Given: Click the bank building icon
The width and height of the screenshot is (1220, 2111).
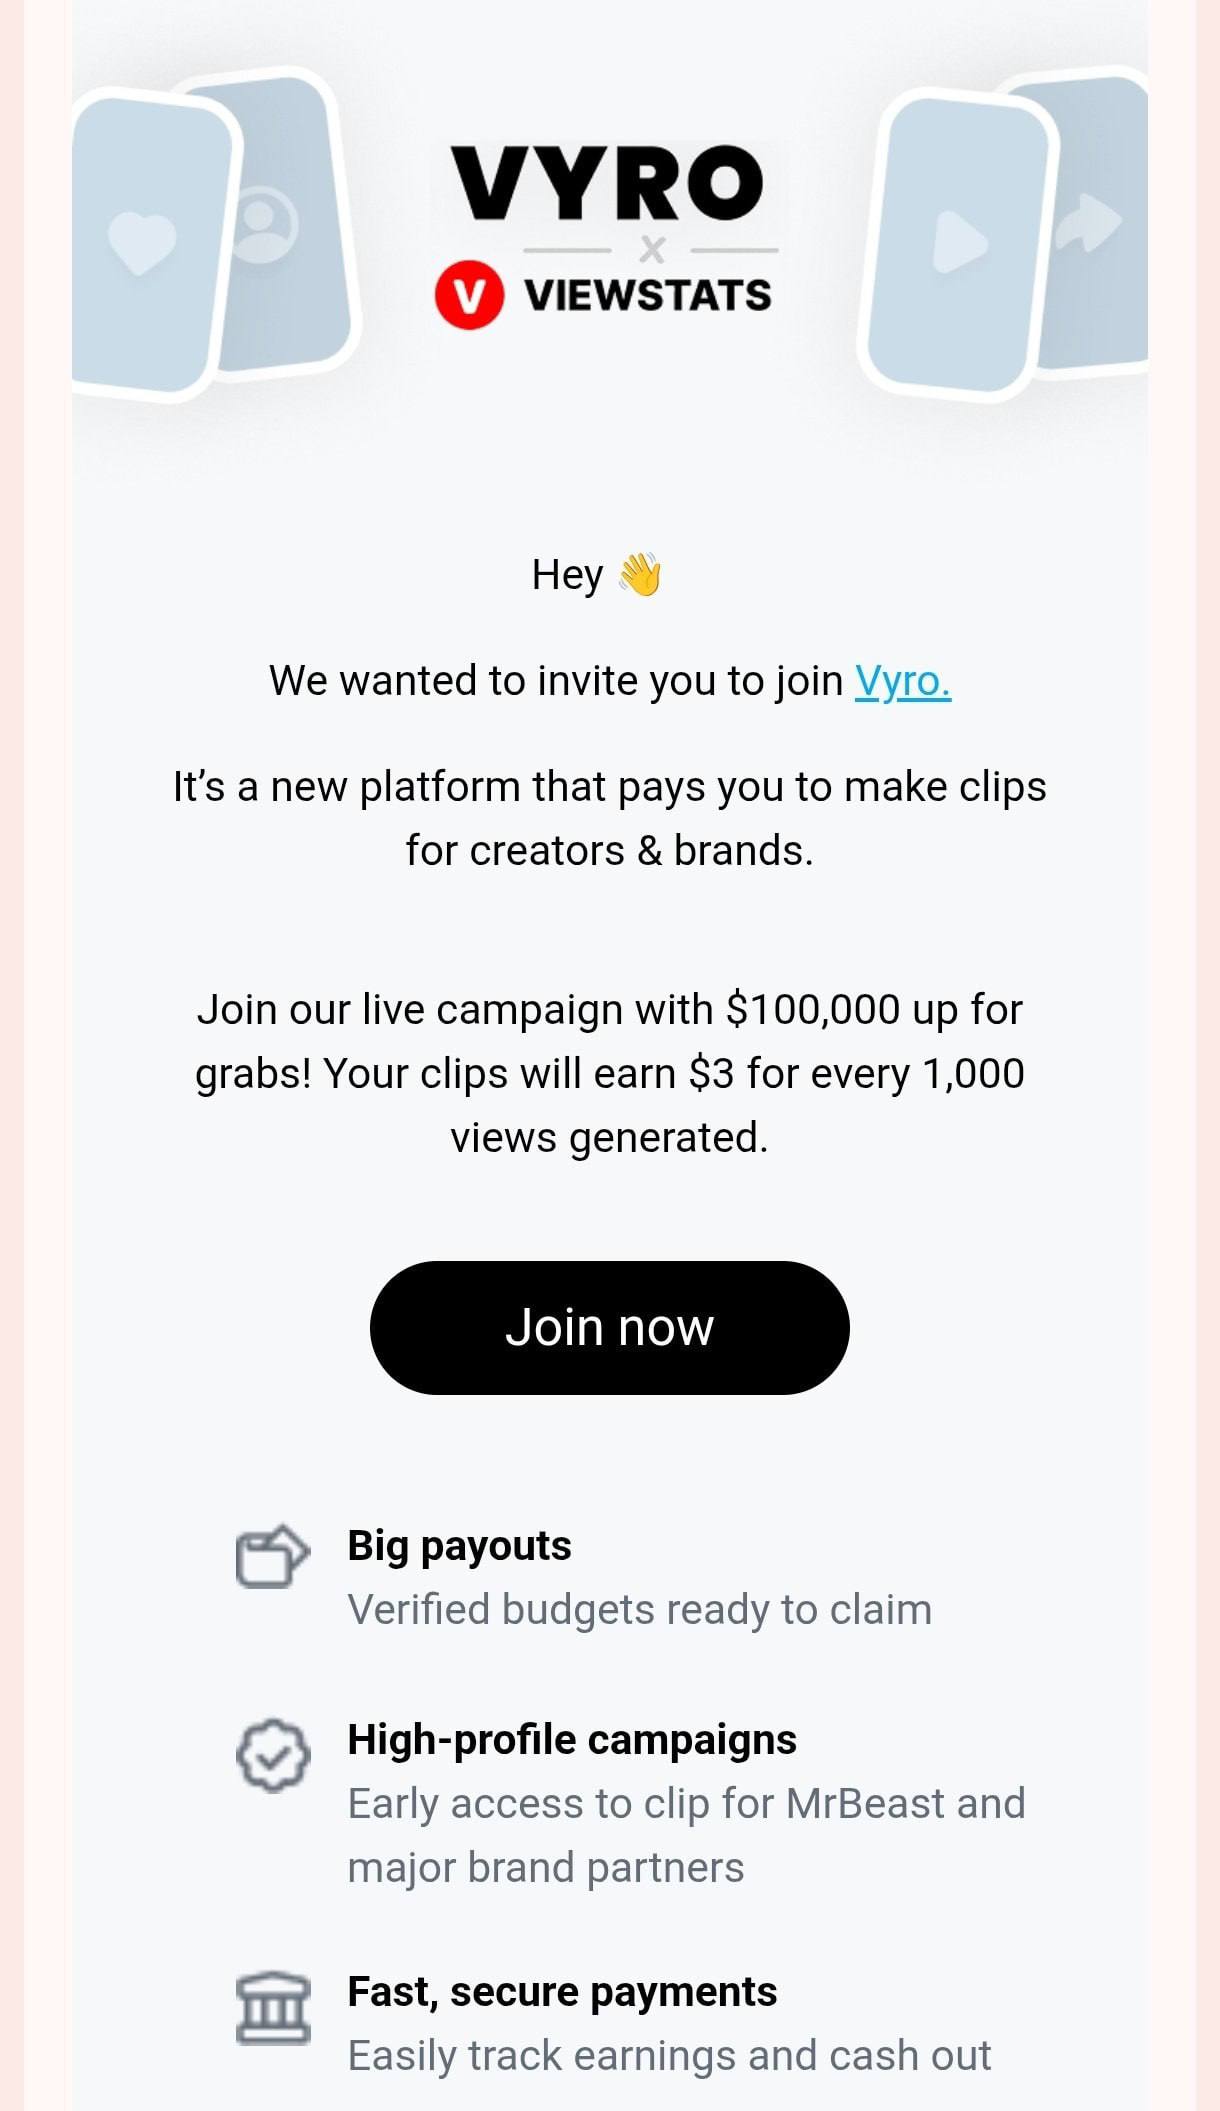Looking at the screenshot, I should (272, 2008).
